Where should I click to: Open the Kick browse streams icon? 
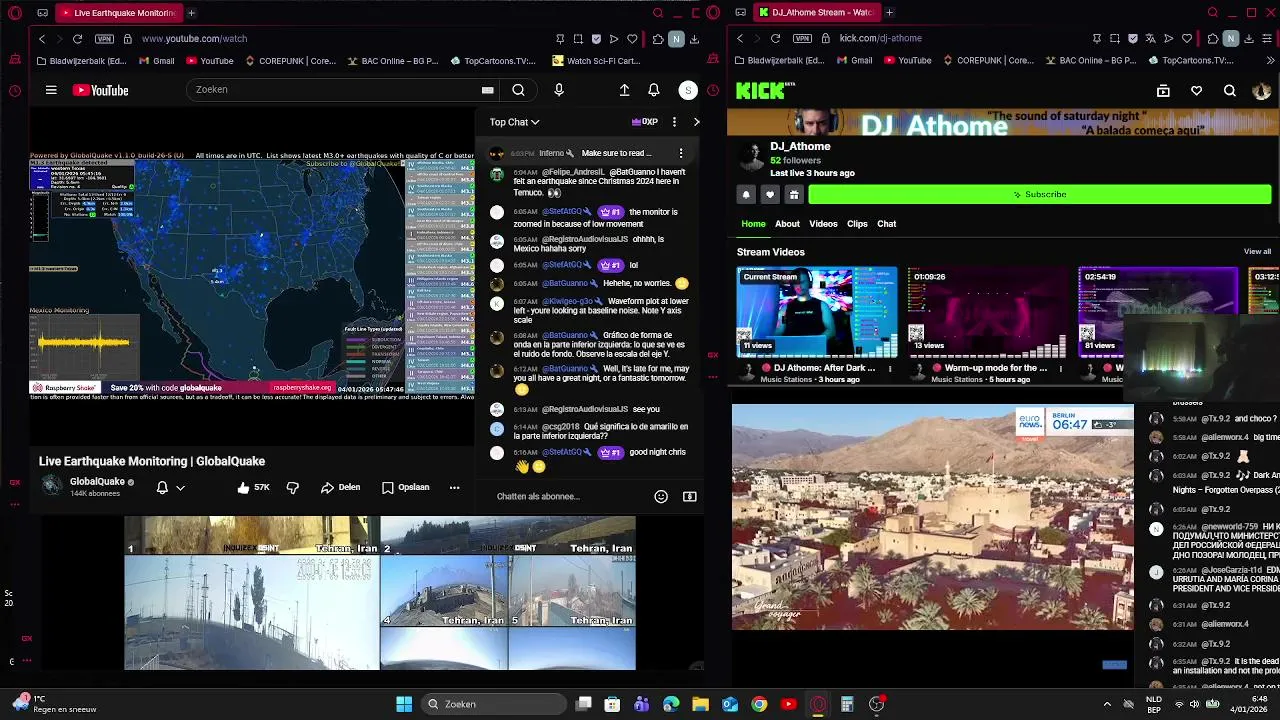(x=1163, y=91)
